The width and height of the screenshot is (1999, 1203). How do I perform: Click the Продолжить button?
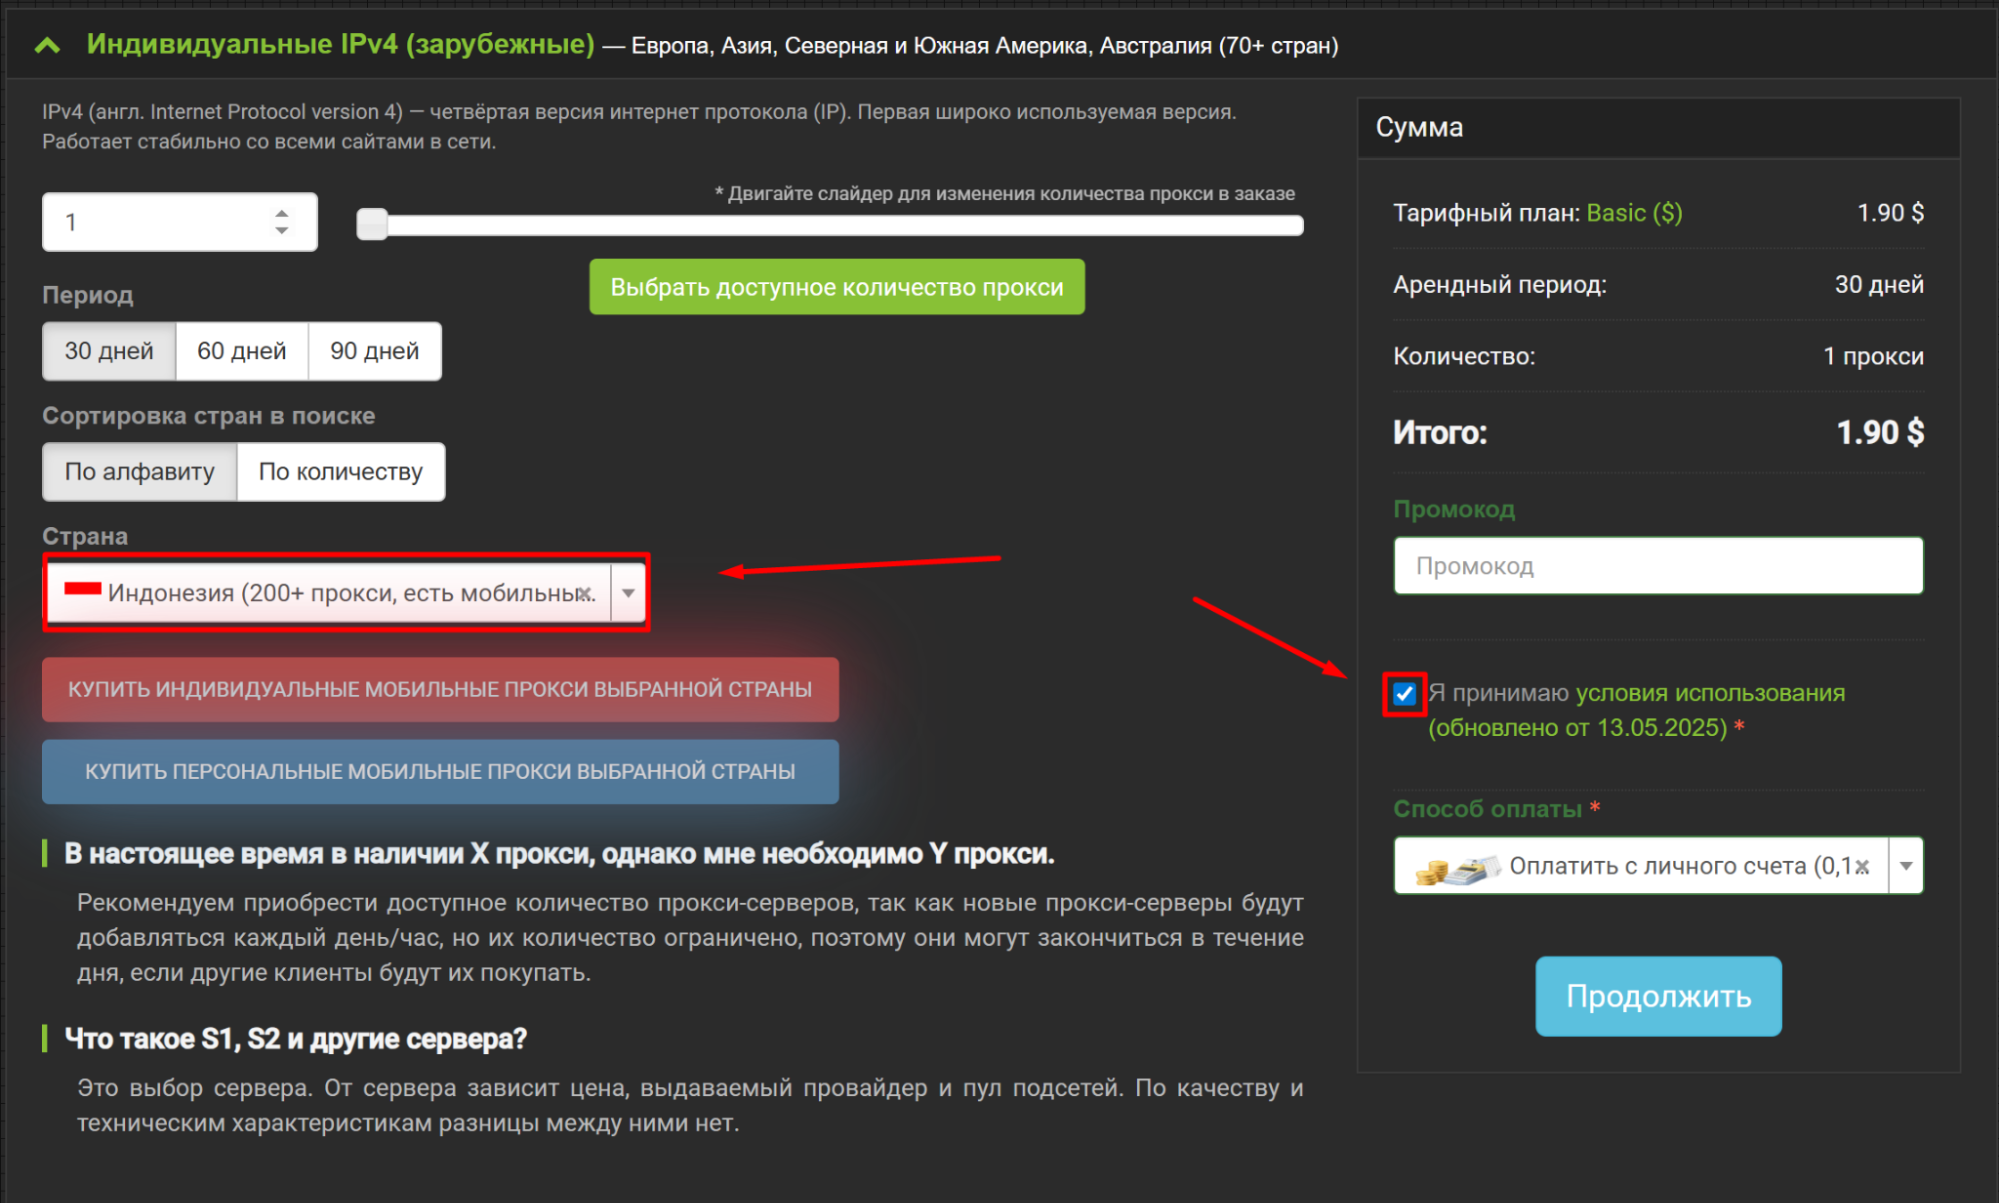click(1657, 996)
